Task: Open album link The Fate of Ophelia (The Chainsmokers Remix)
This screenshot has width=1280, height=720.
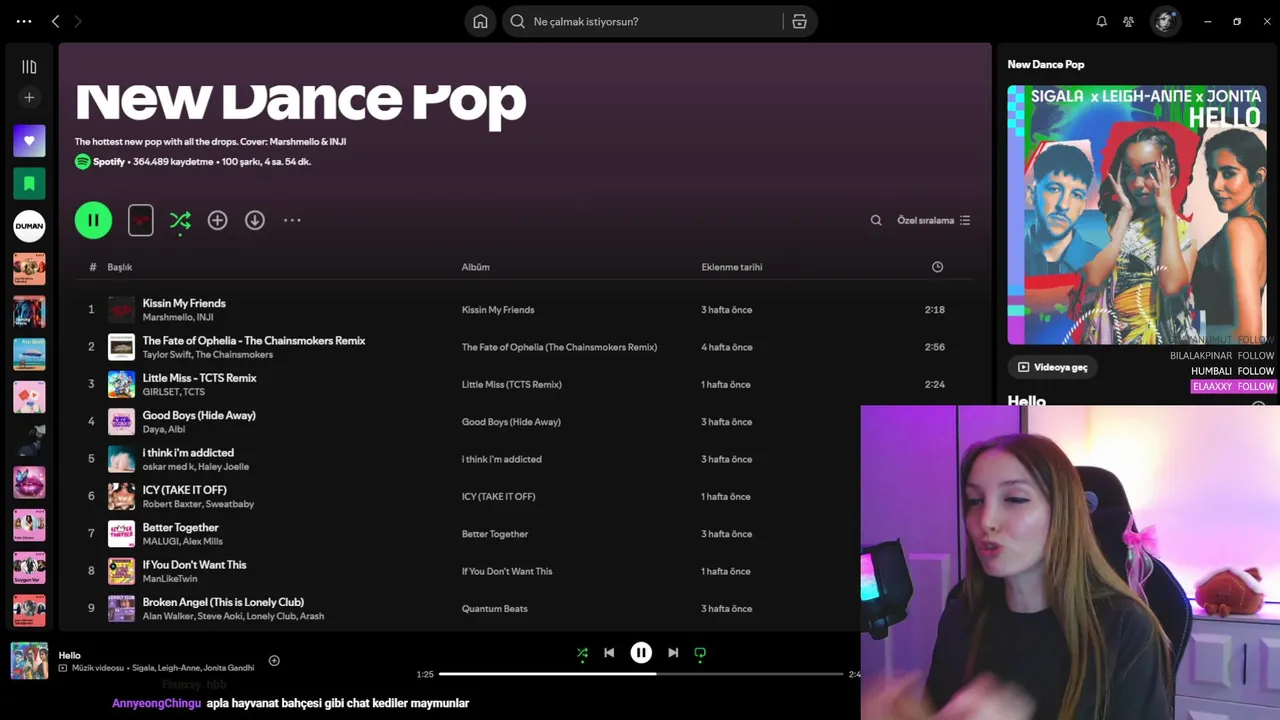Action: pyautogui.click(x=559, y=347)
